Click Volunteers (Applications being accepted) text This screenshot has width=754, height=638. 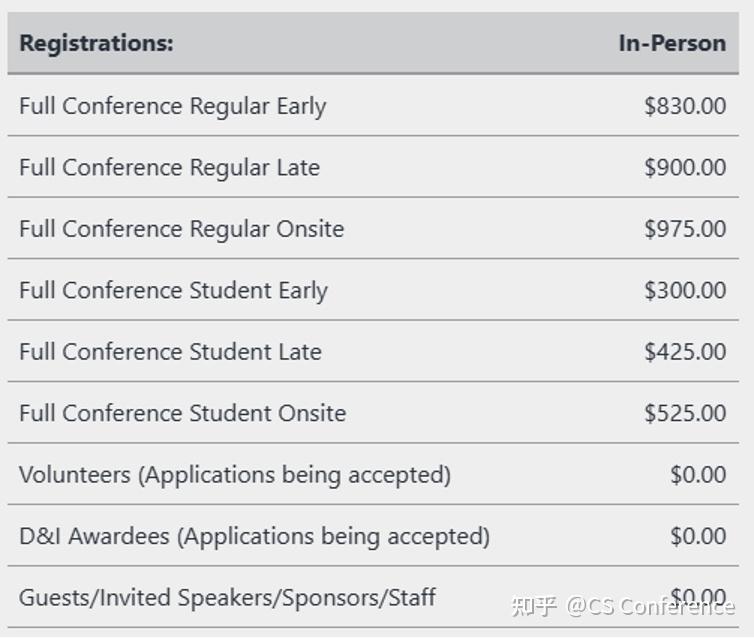(235, 475)
